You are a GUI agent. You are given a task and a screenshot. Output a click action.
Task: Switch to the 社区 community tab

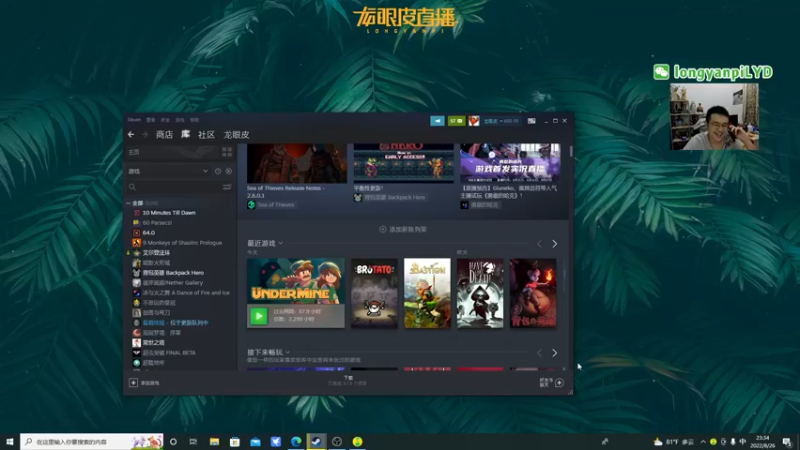[206, 135]
